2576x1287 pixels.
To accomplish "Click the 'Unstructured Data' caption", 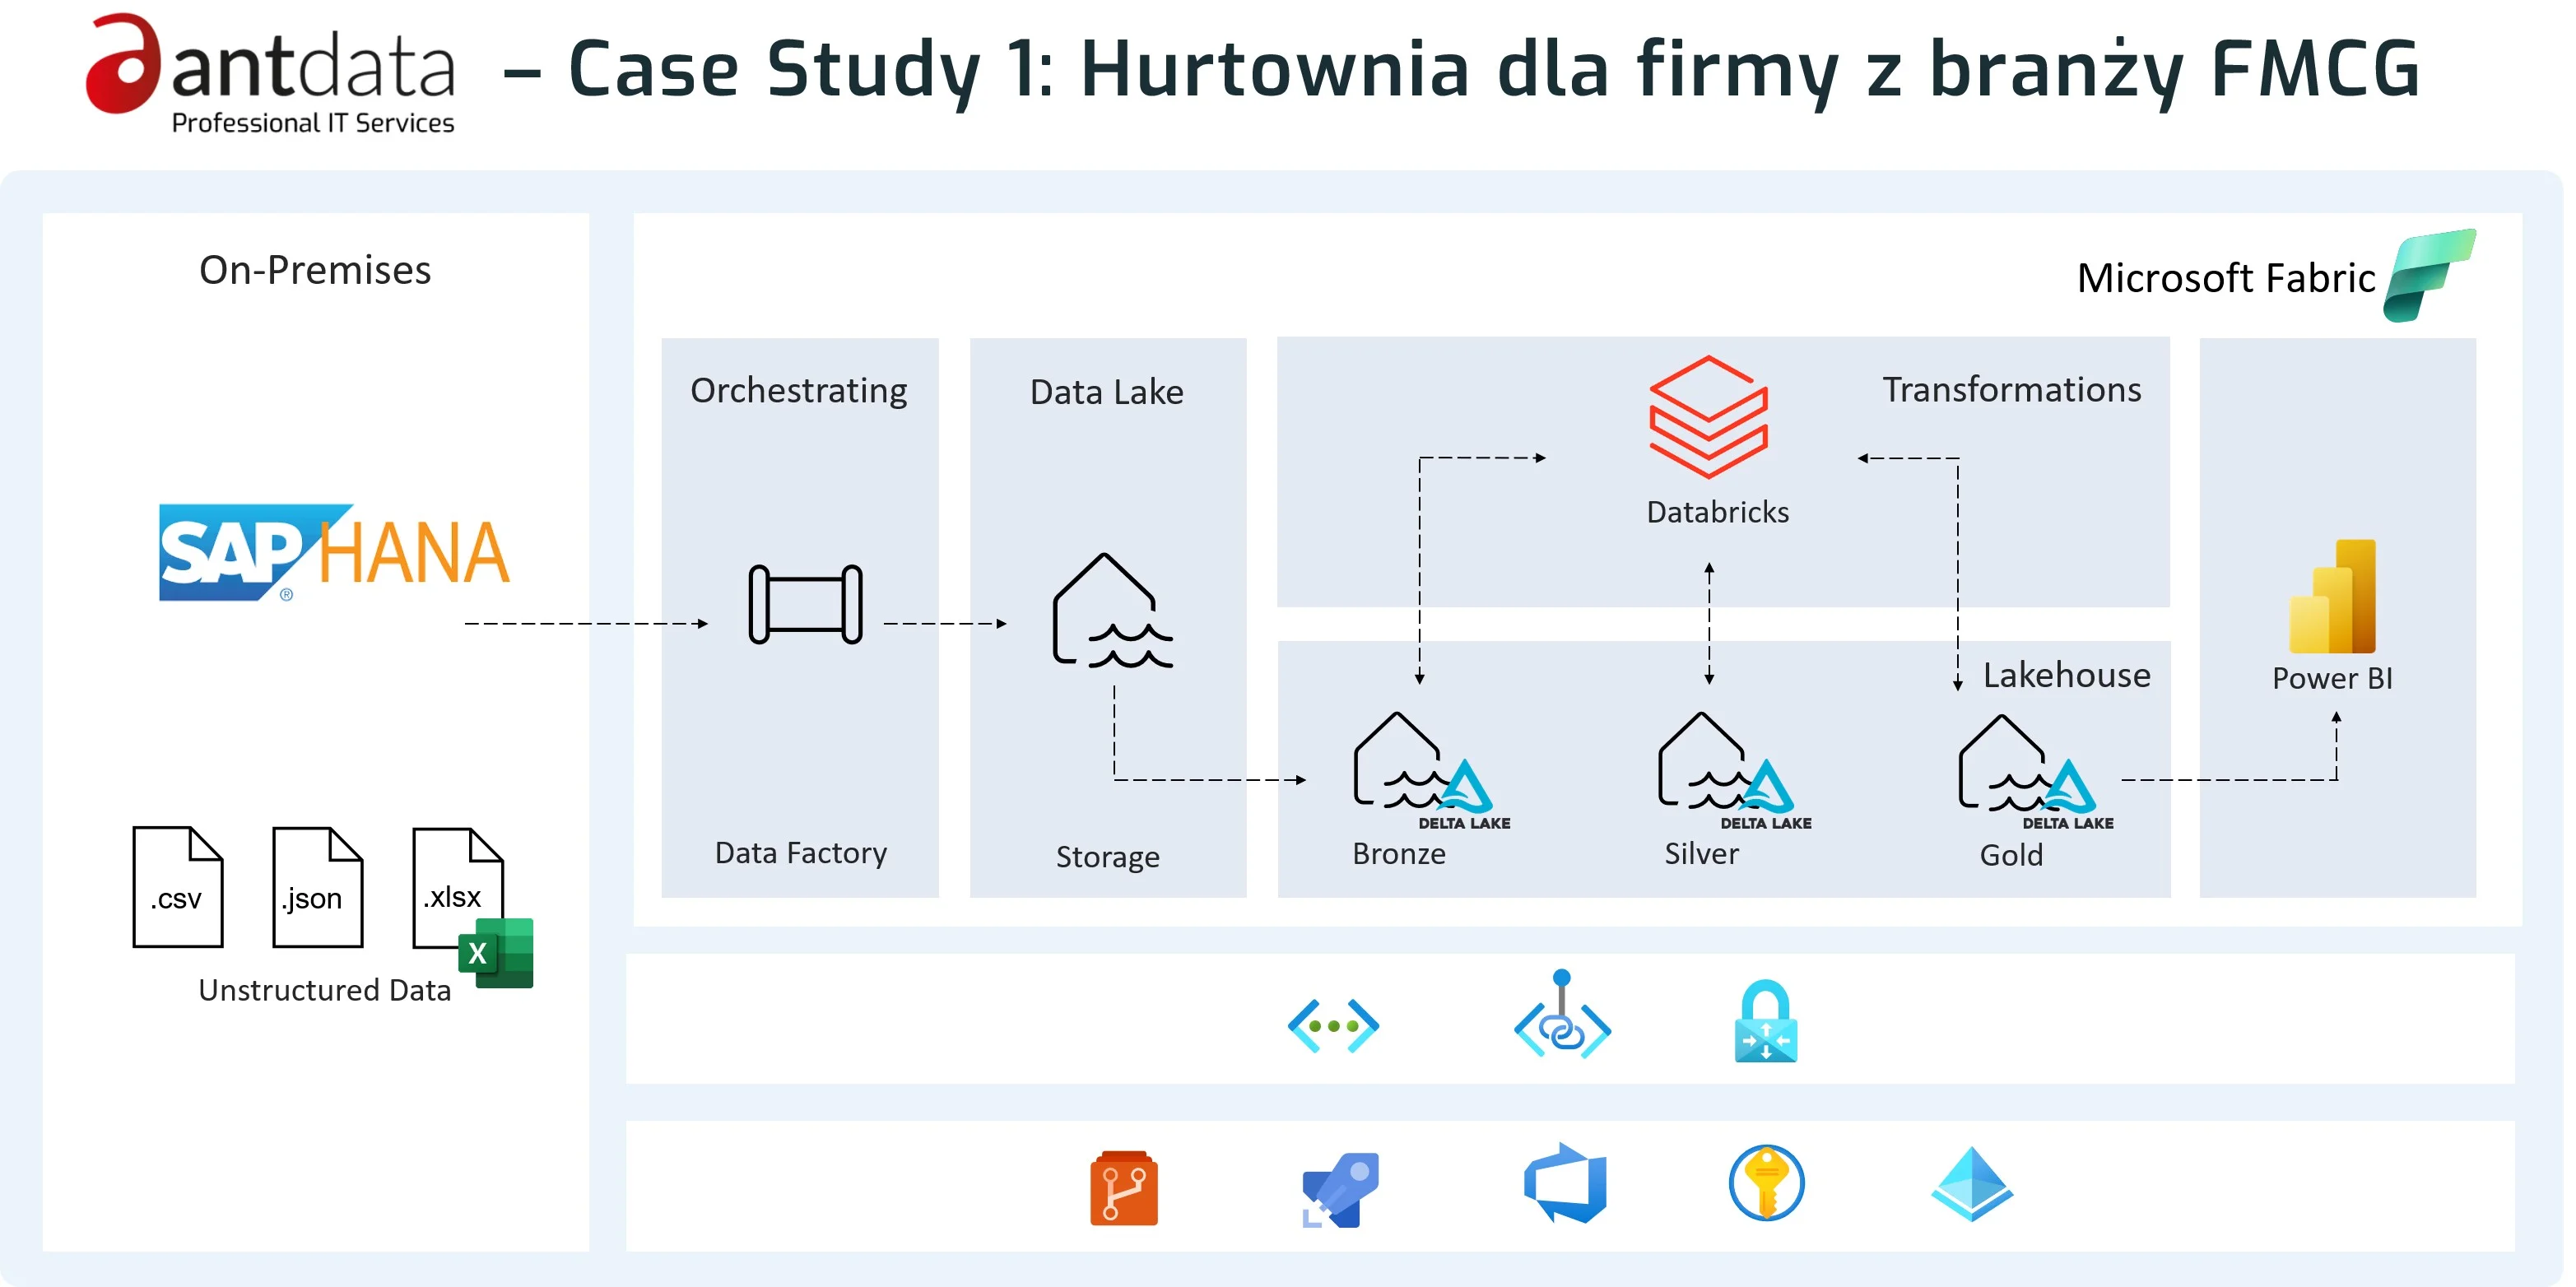I will point(324,990).
